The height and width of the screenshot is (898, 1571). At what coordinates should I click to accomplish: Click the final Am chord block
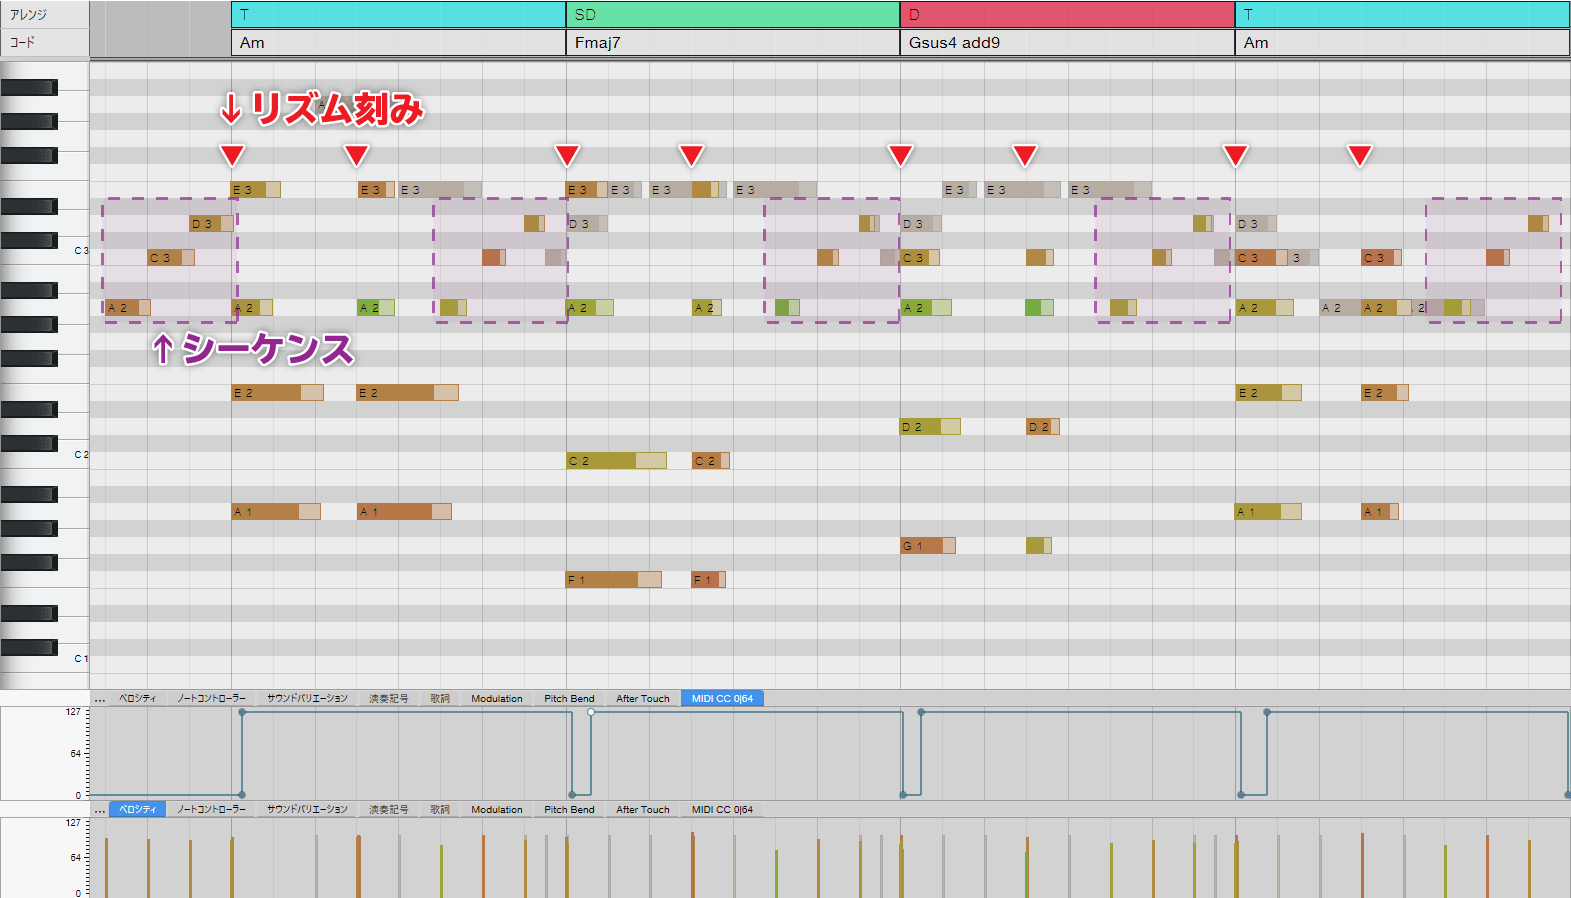pos(1402,43)
